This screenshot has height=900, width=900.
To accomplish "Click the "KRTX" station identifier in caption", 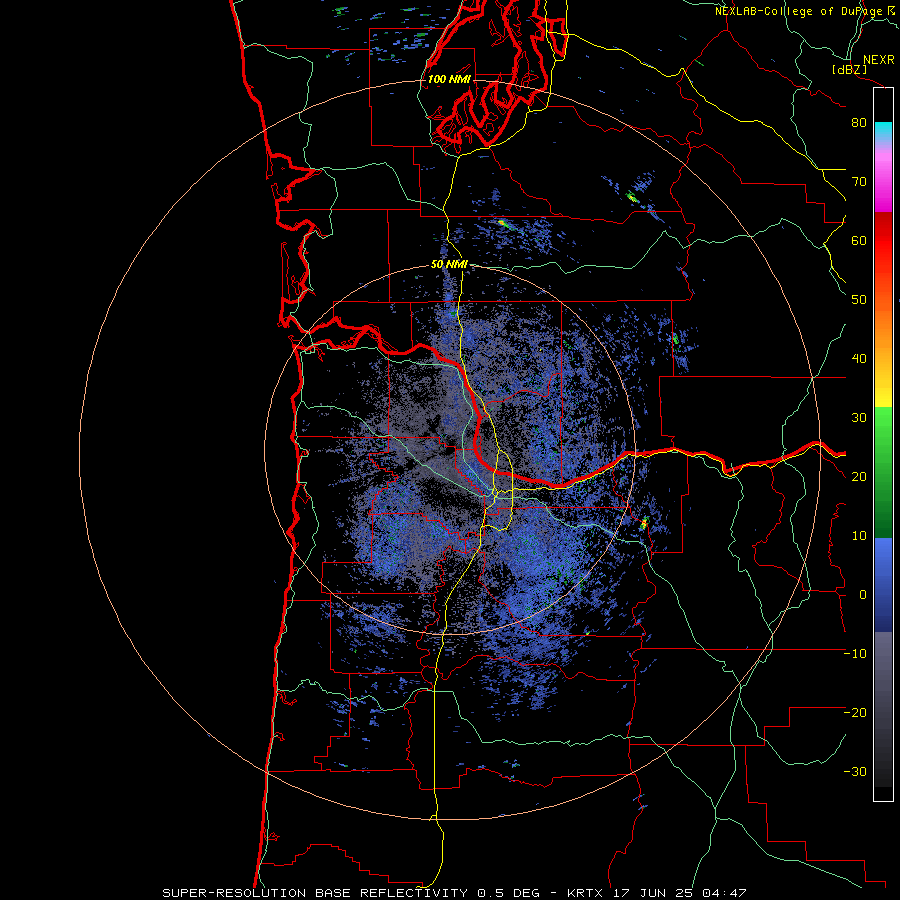I will 585,893.
